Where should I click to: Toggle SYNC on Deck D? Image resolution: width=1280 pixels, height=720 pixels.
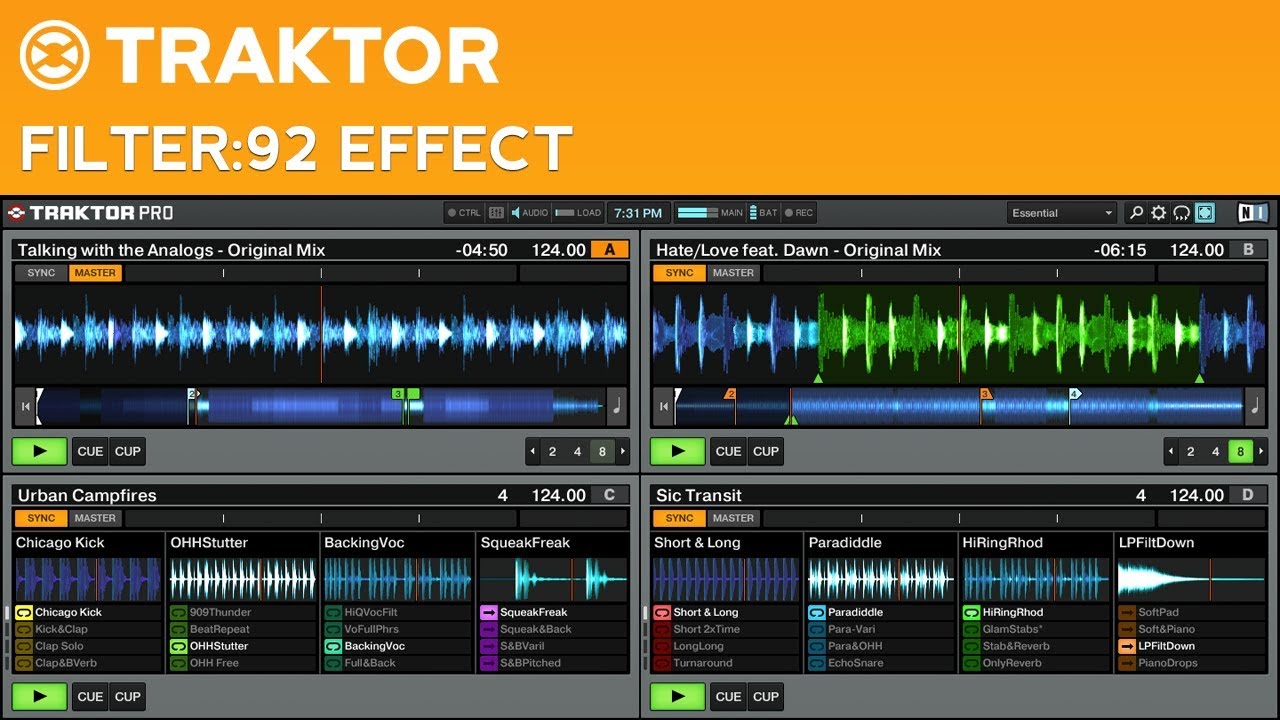[679, 518]
